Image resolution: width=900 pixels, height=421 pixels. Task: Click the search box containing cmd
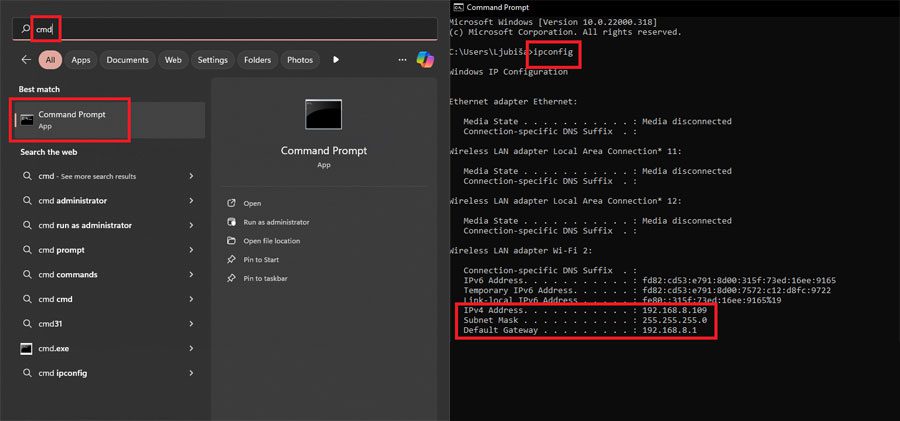(224, 29)
